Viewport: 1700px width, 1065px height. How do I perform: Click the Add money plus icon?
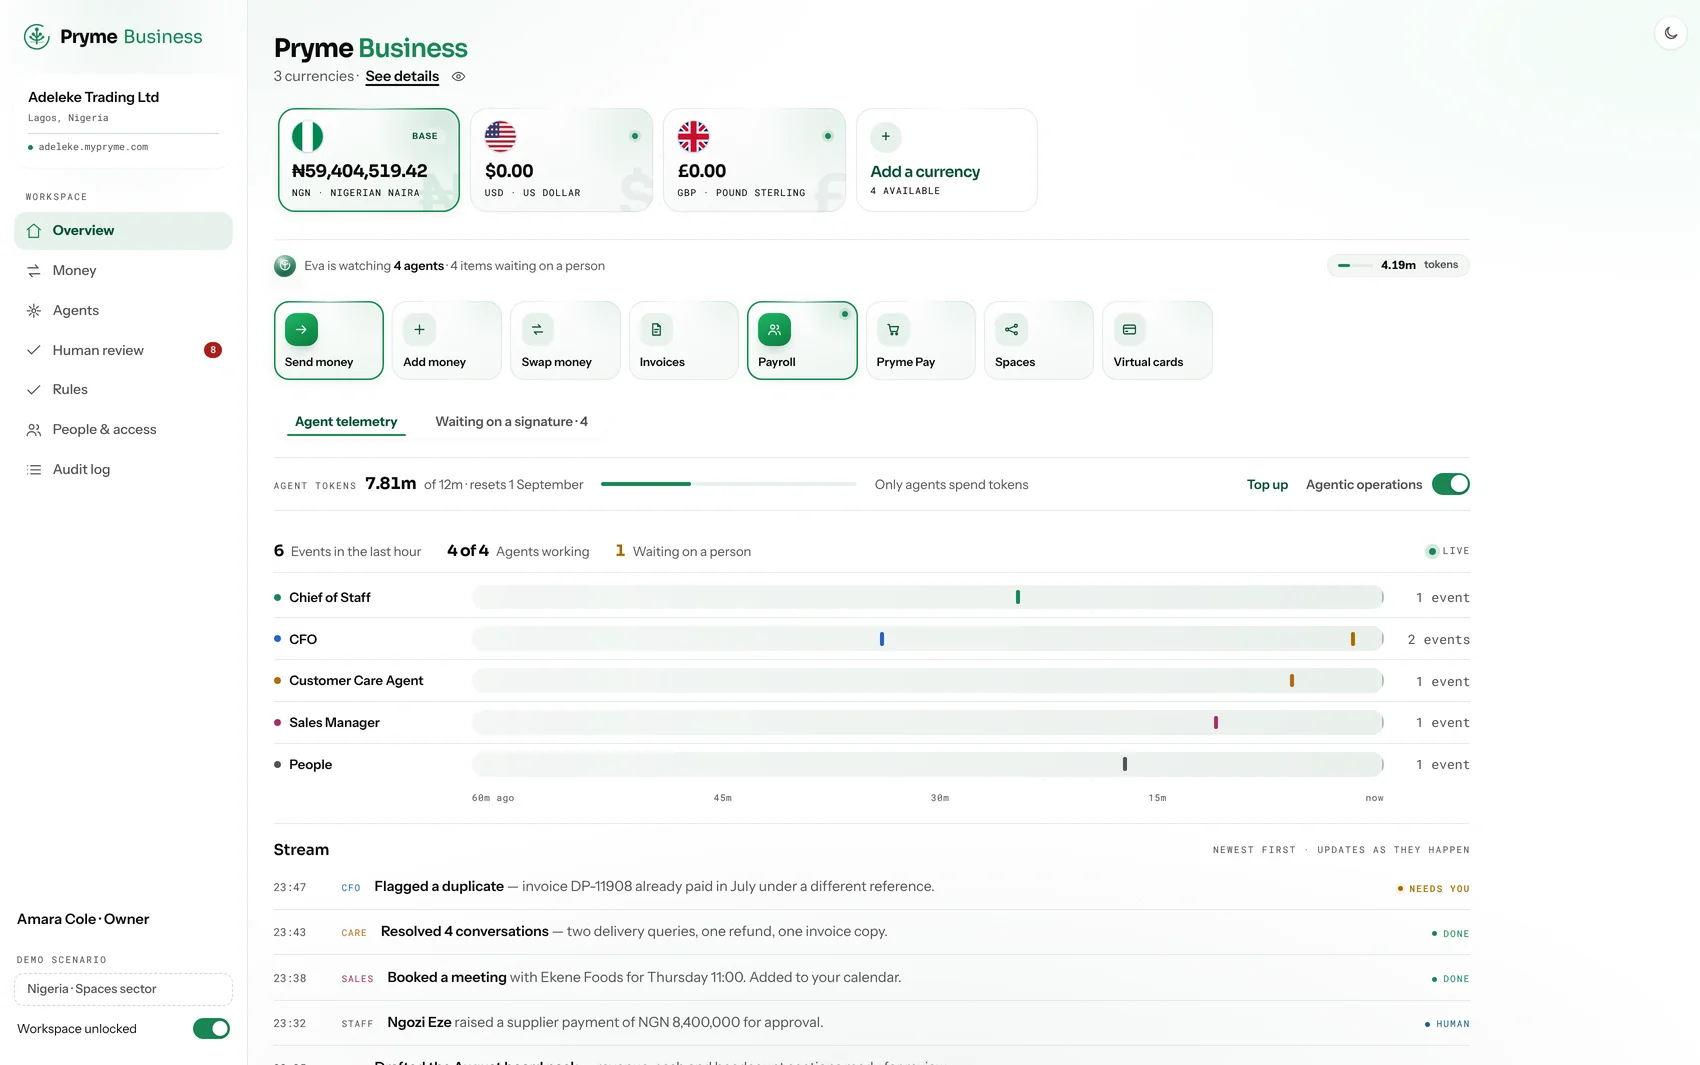[x=419, y=329]
